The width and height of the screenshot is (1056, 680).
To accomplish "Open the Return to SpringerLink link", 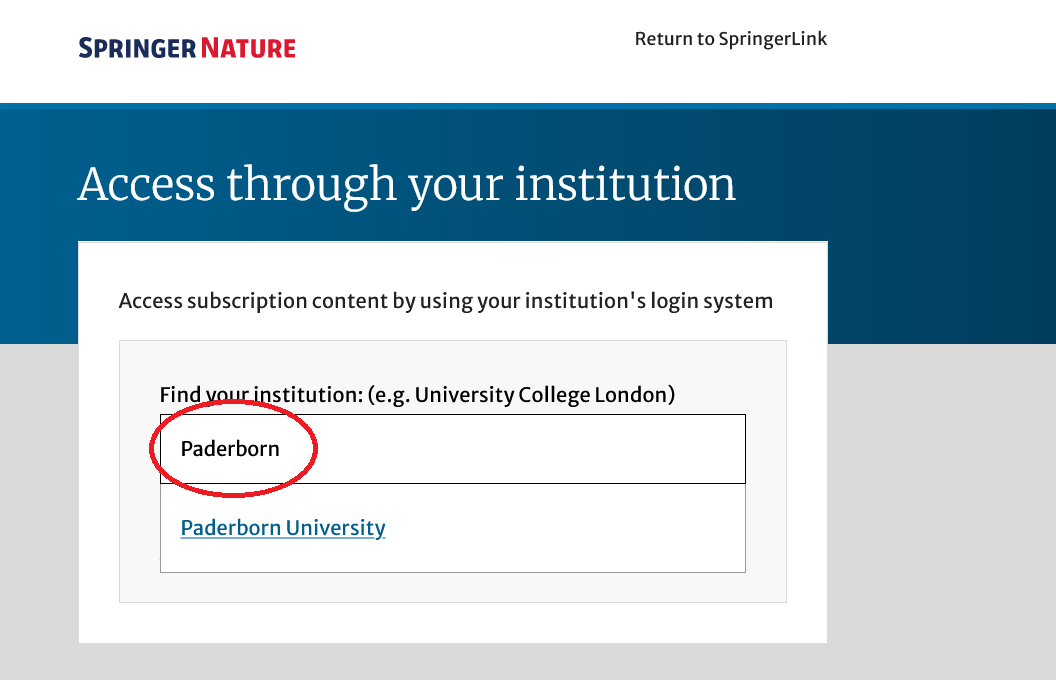I will pyautogui.click(x=731, y=39).
